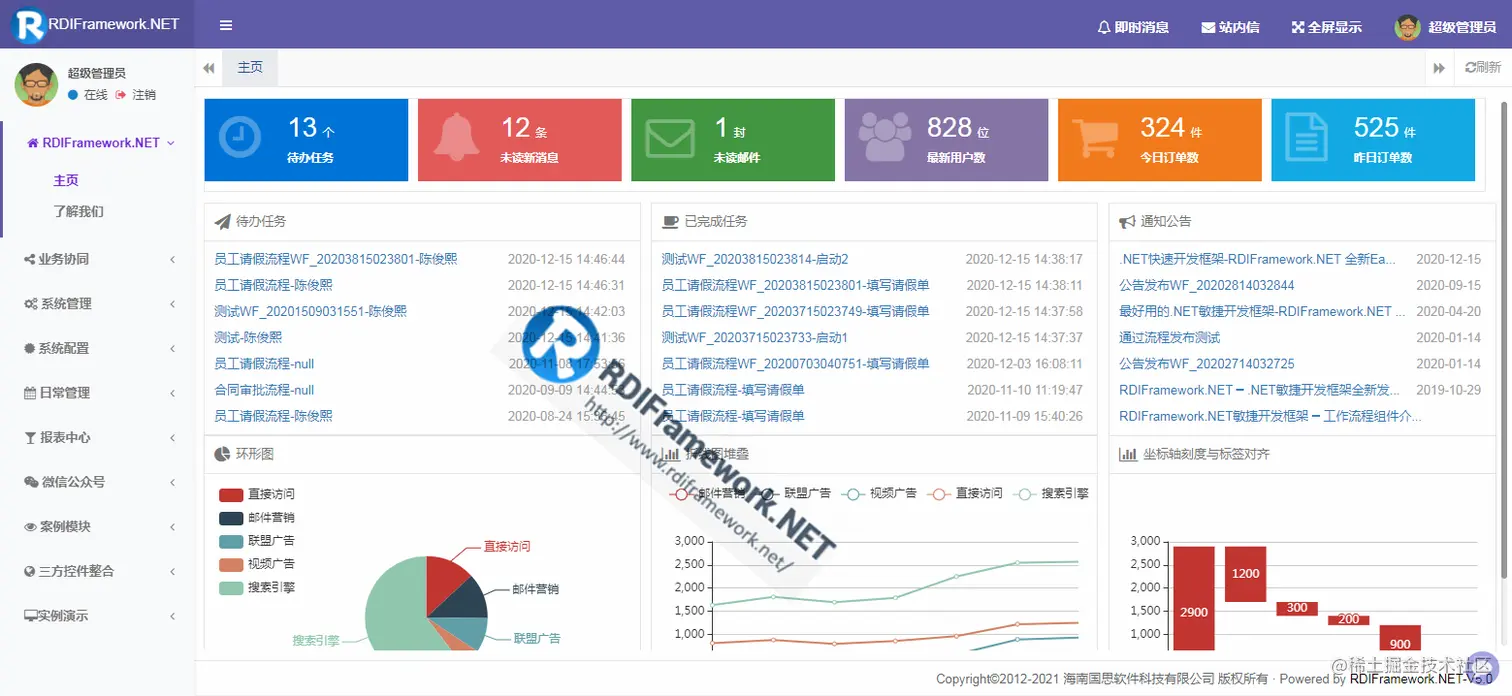Click bell icon on 未读新消息 card
The width and height of the screenshot is (1512, 696).
click(x=455, y=137)
